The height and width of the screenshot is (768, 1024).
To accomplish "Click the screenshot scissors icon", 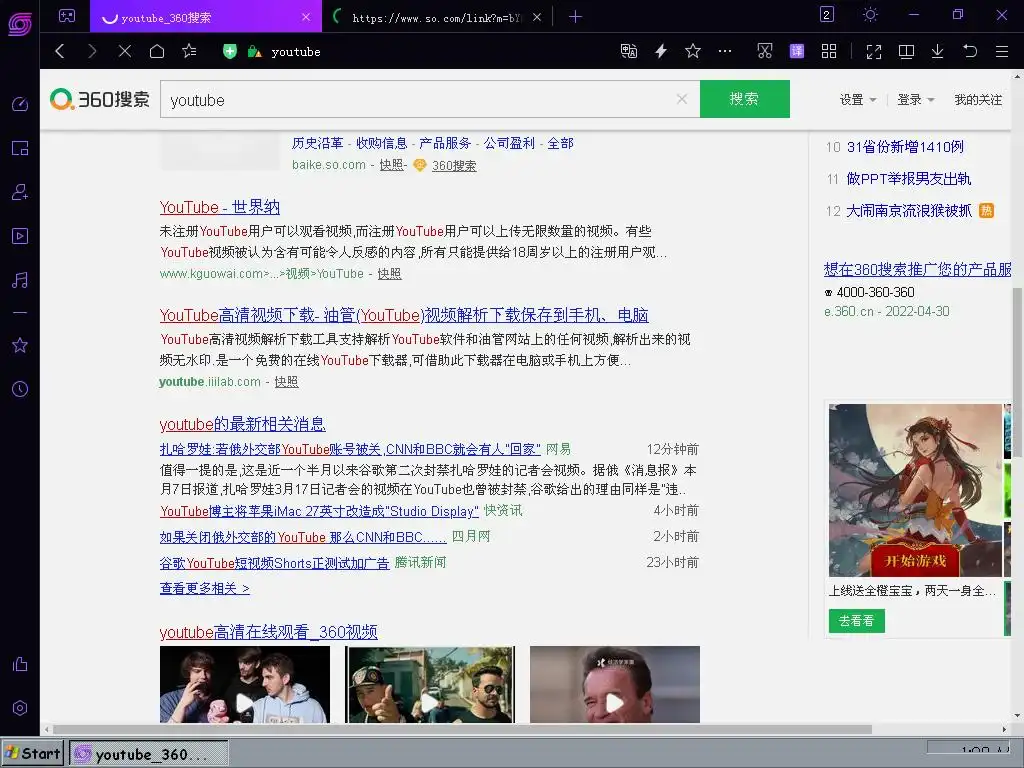I will (765, 51).
